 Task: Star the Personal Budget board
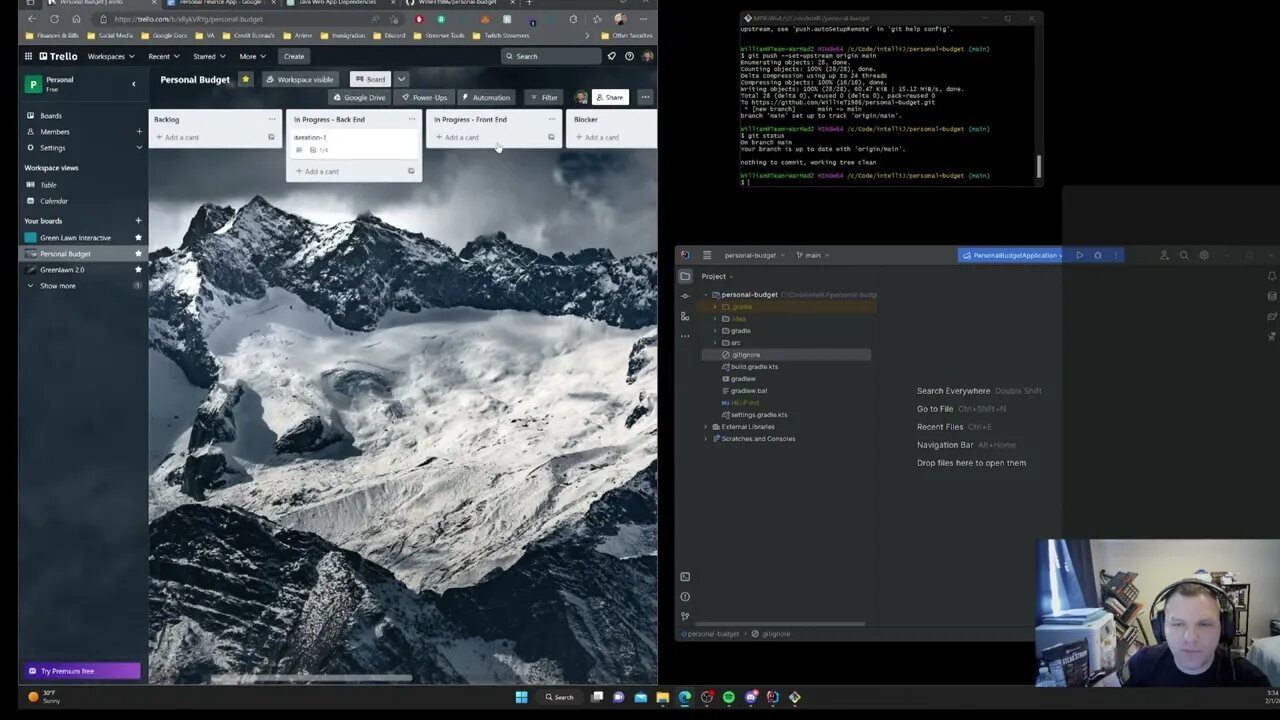tap(245, 79)
